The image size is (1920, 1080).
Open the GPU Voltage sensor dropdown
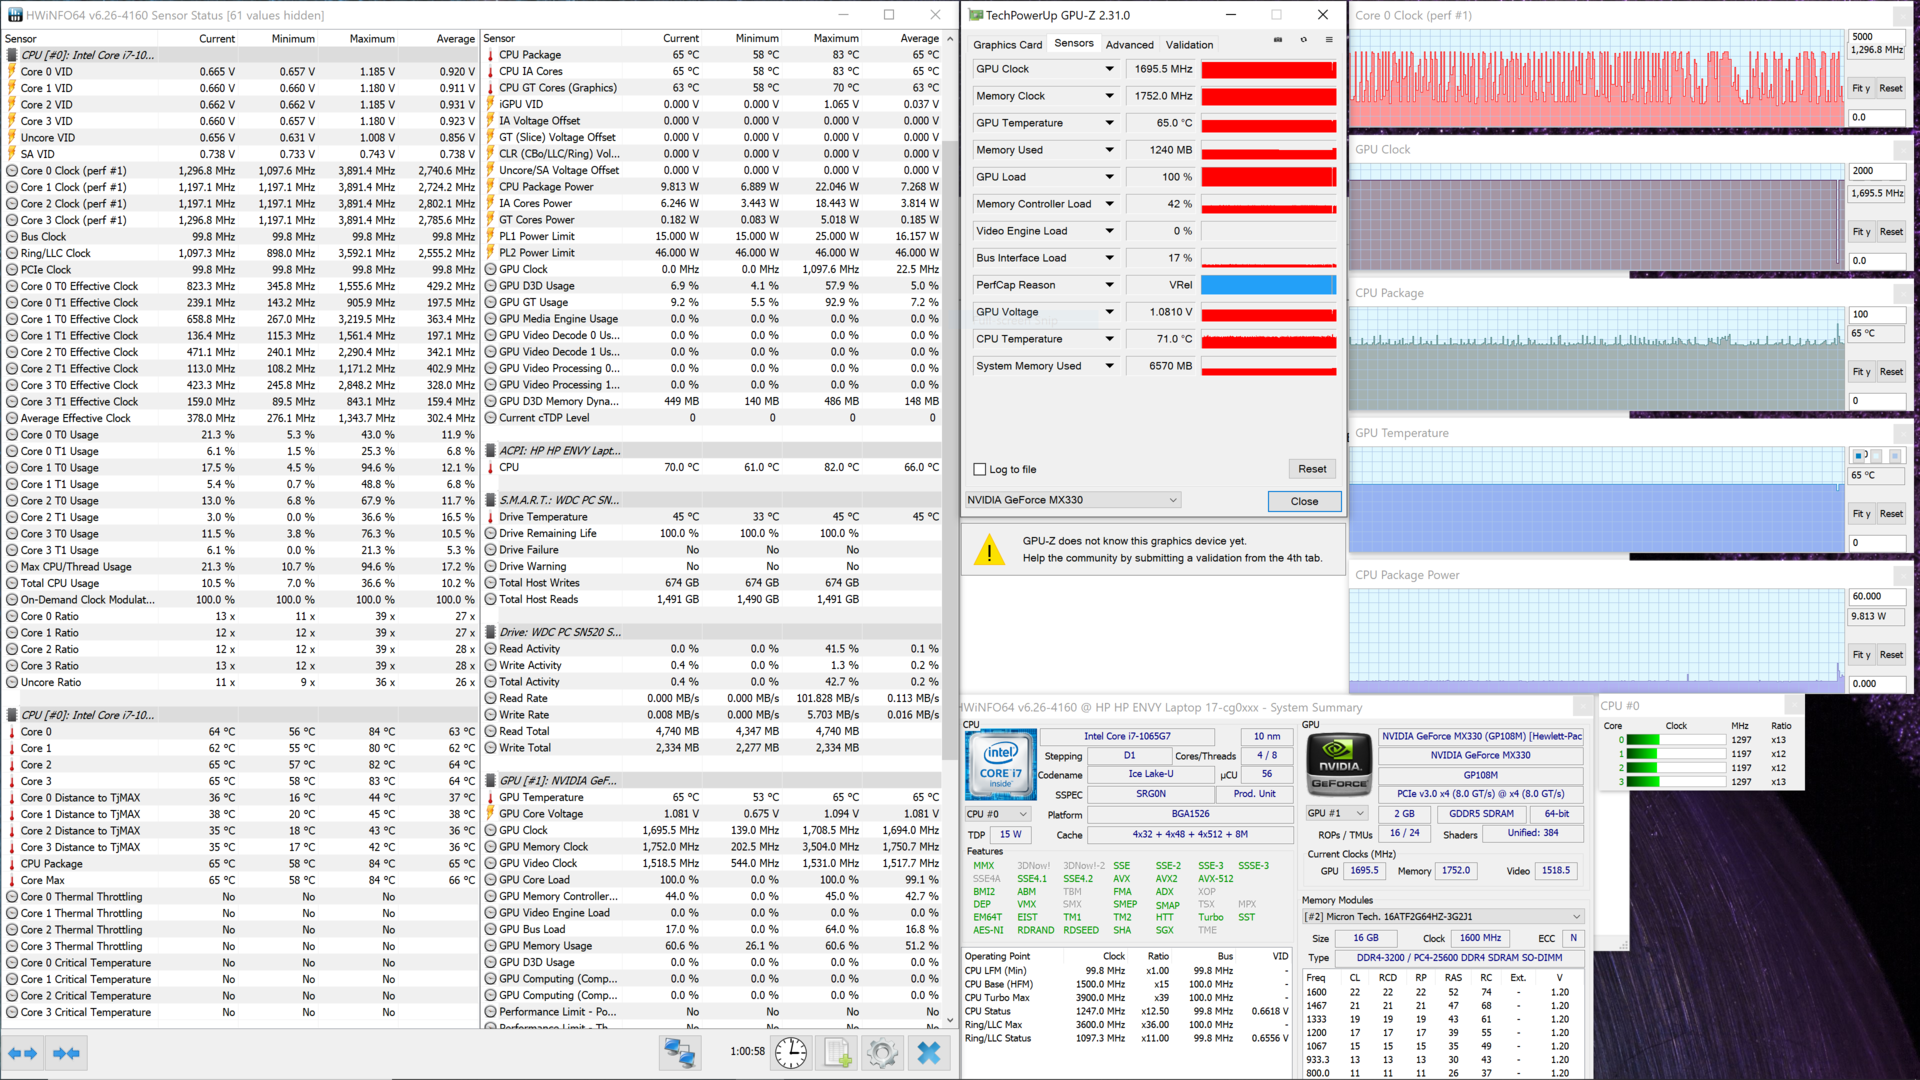point(1109,312)
